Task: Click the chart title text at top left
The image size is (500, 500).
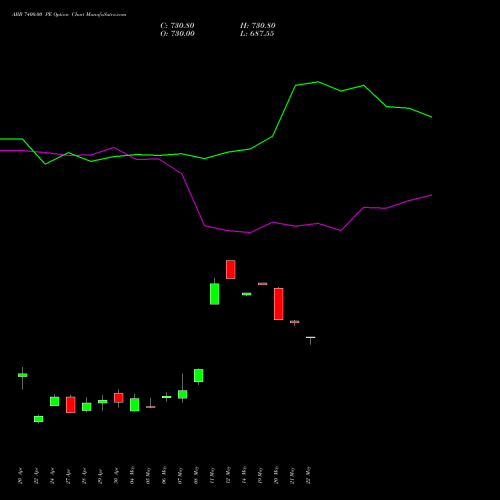Action: 69,15
